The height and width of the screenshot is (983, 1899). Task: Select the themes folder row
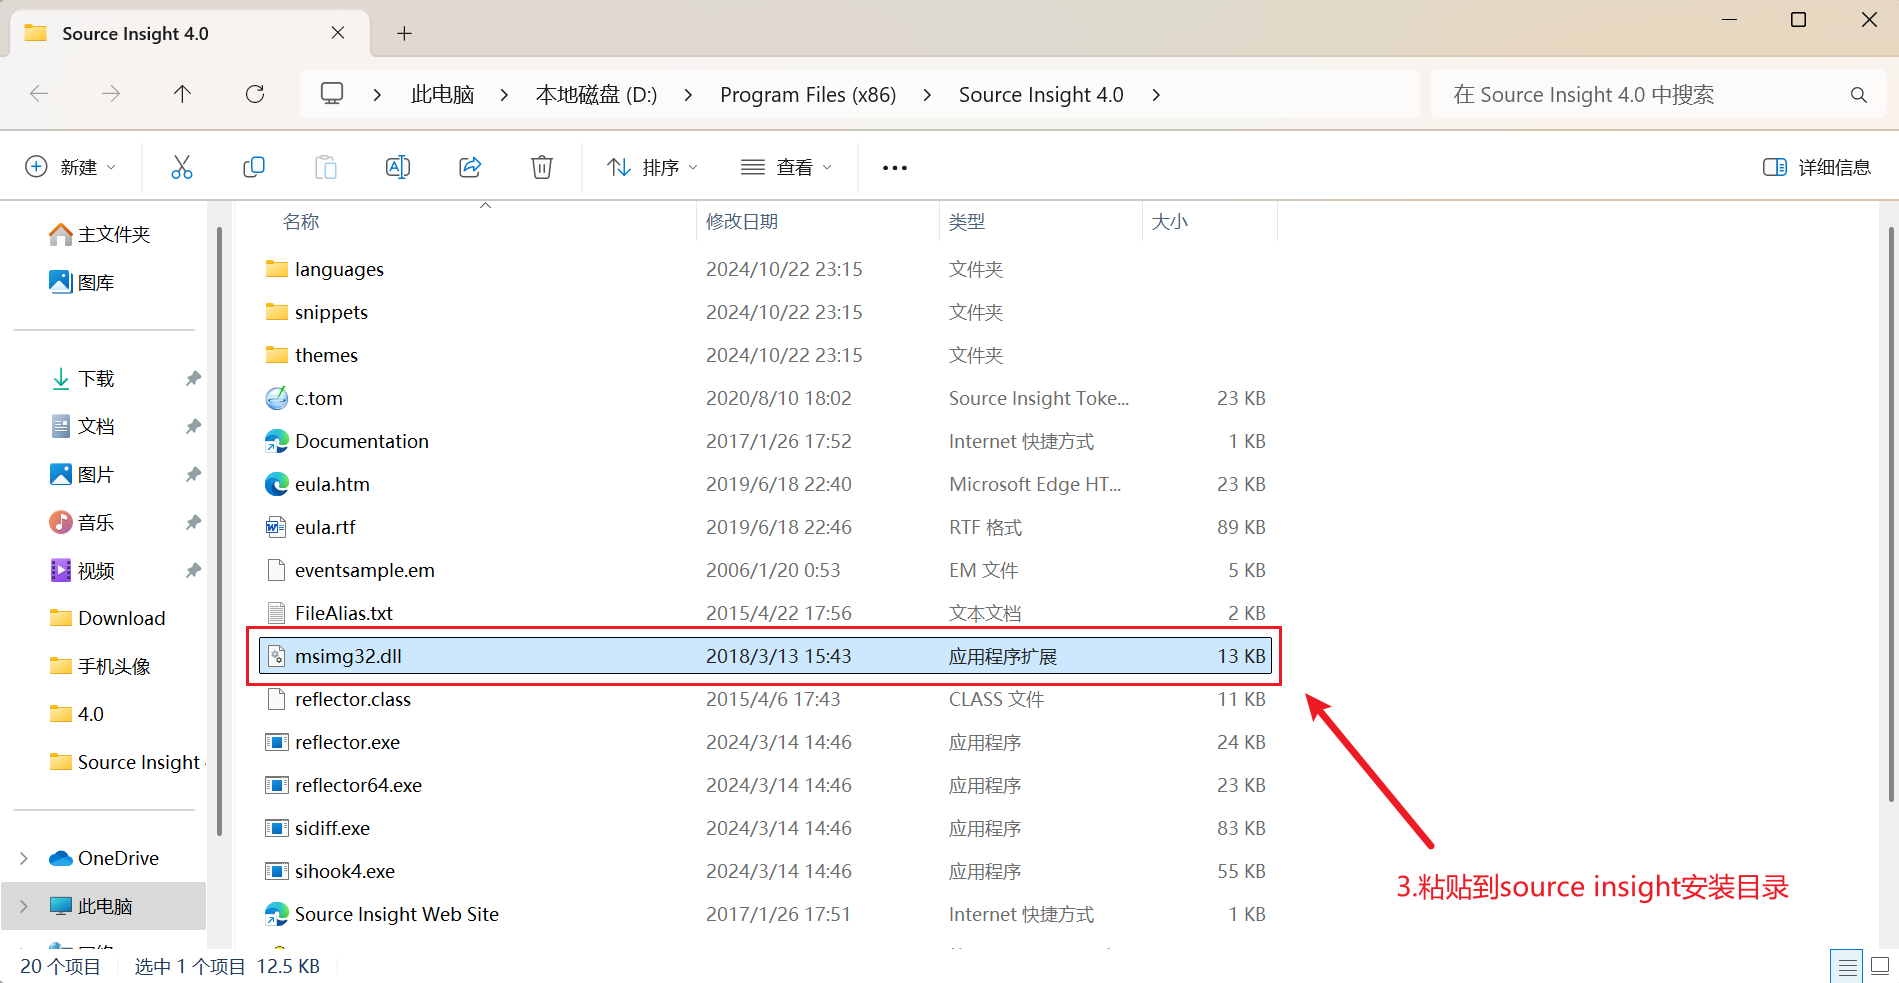point(765,355)
